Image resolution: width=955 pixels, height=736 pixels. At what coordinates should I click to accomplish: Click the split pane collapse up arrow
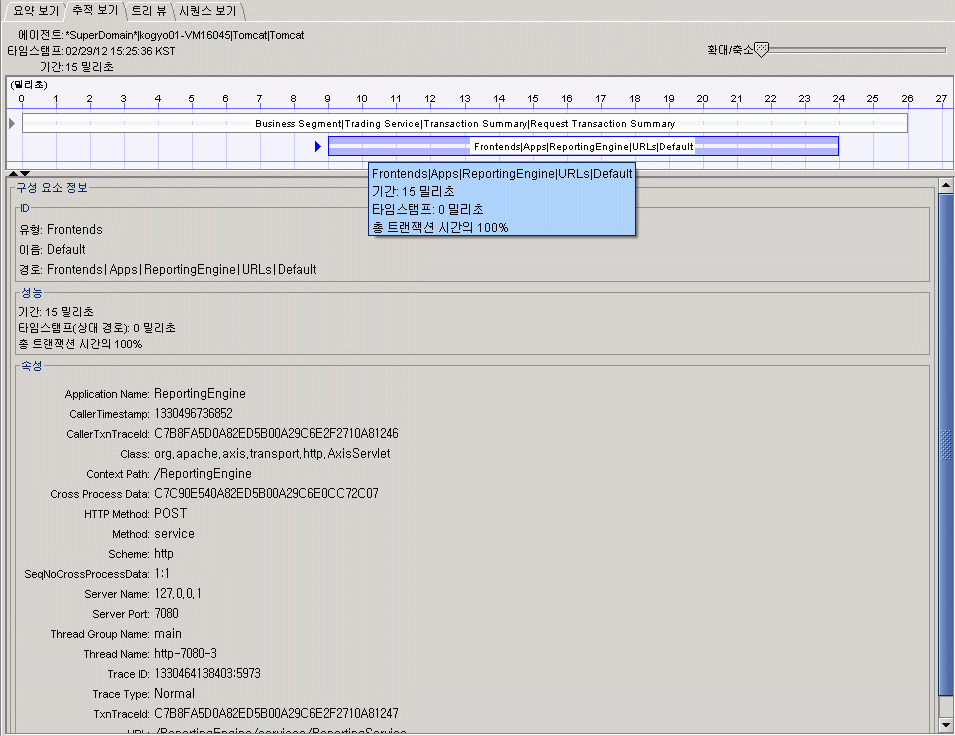[x=13, y=174]
